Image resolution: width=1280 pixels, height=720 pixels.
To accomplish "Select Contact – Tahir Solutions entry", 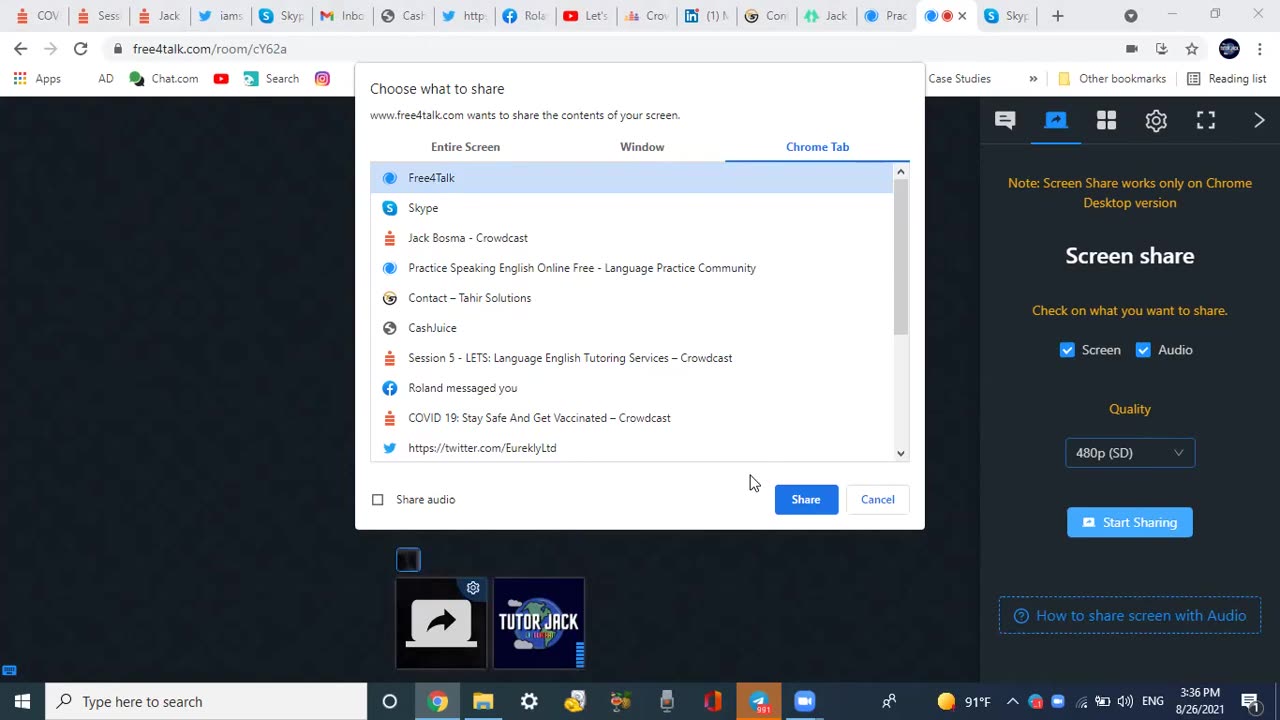I will tap(631, 298).
